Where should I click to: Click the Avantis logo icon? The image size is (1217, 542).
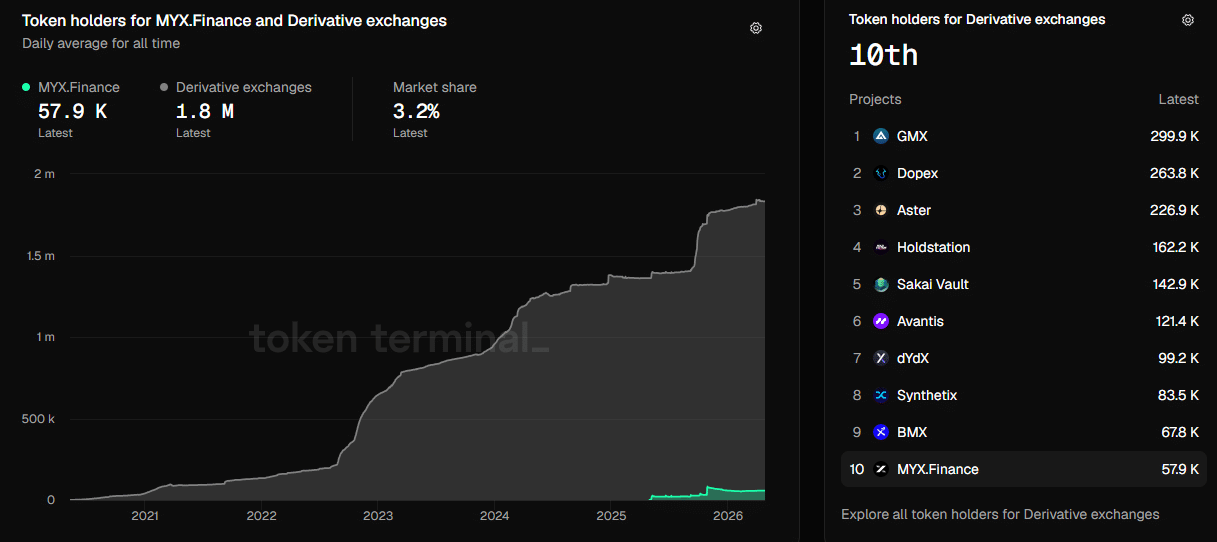(x=881, y=321)
